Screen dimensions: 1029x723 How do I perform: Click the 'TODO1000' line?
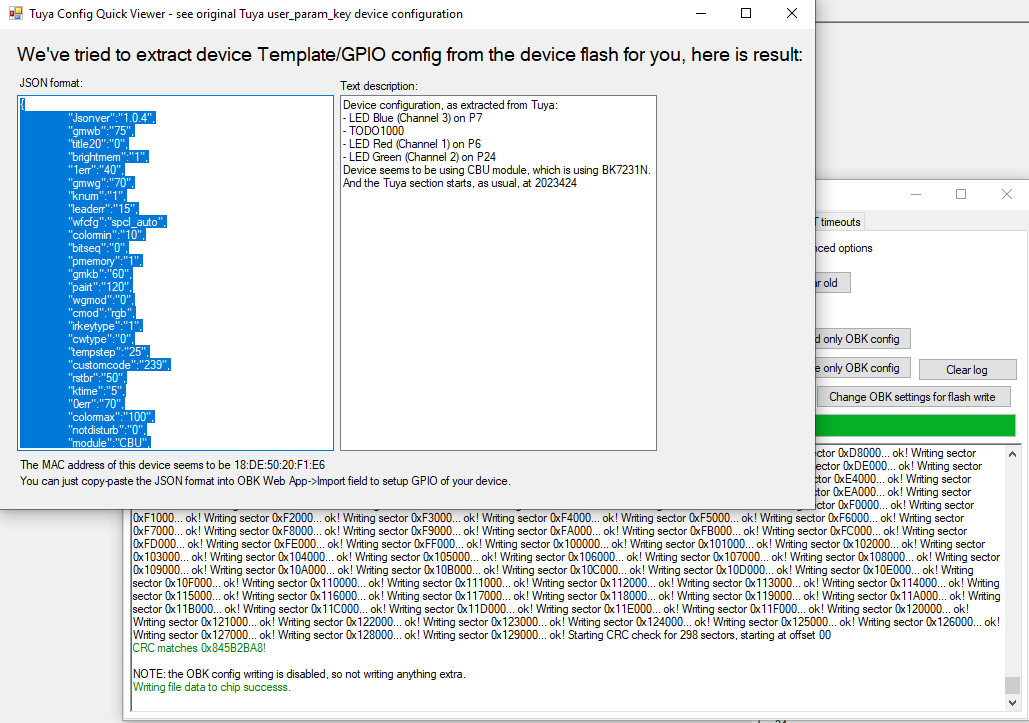point(373,131)
